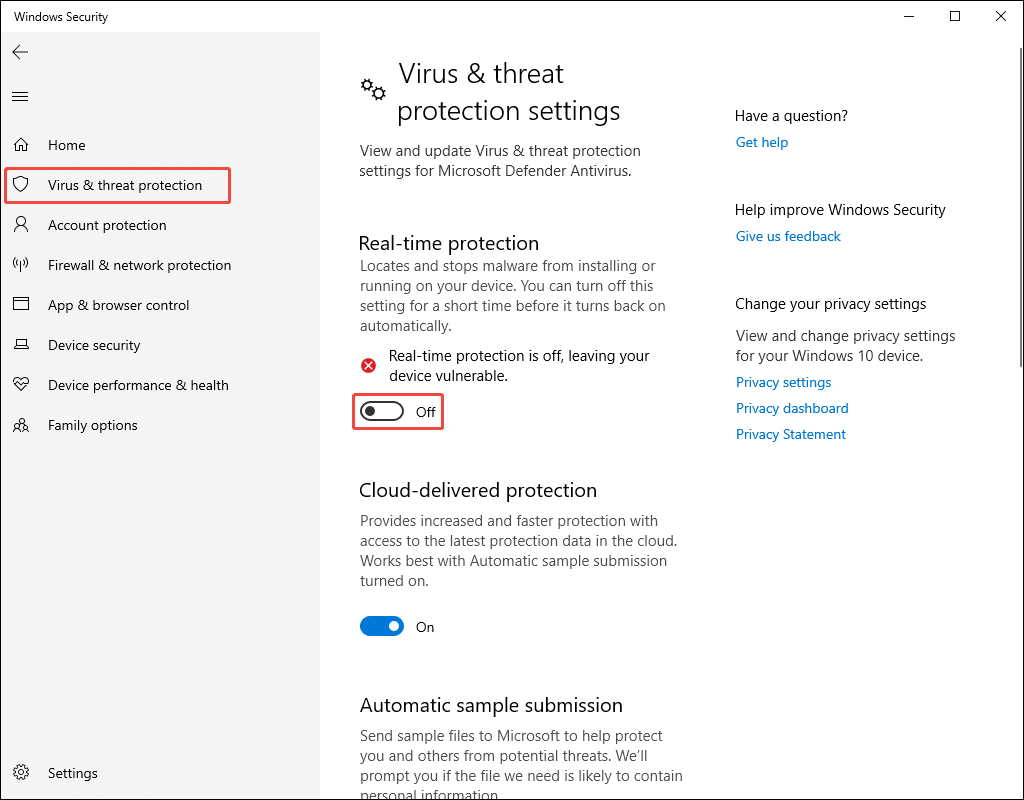Collapse the navigation pane with hamburger menu
This screenshot has width=1024, height=800.
(x=19, y=96)
